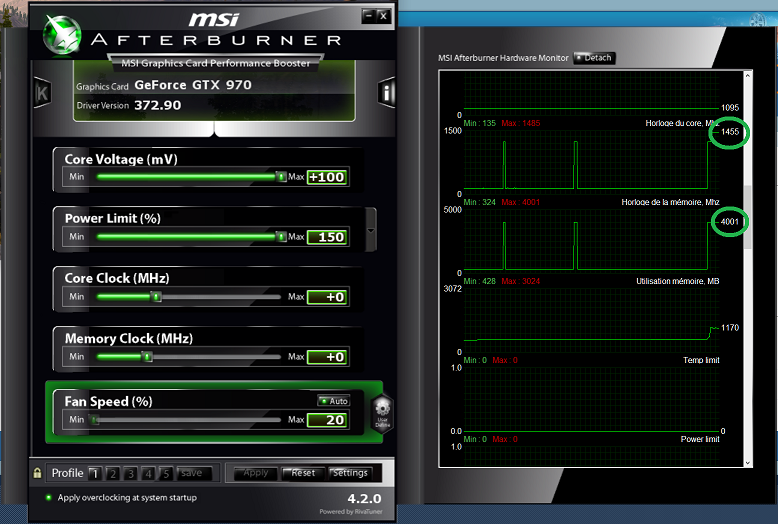Select profile slot 1

[95, 473]
